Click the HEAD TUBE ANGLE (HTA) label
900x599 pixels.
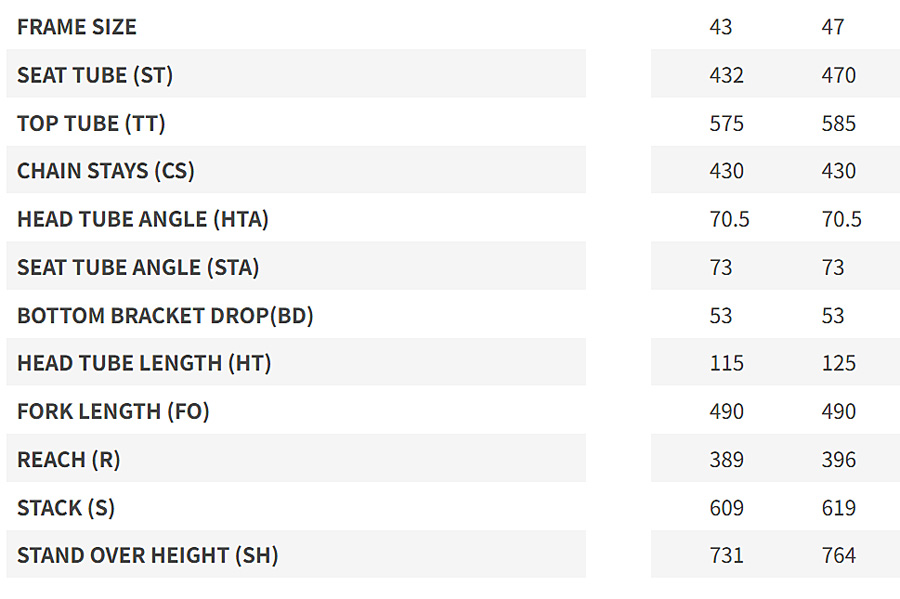point(143,219)
